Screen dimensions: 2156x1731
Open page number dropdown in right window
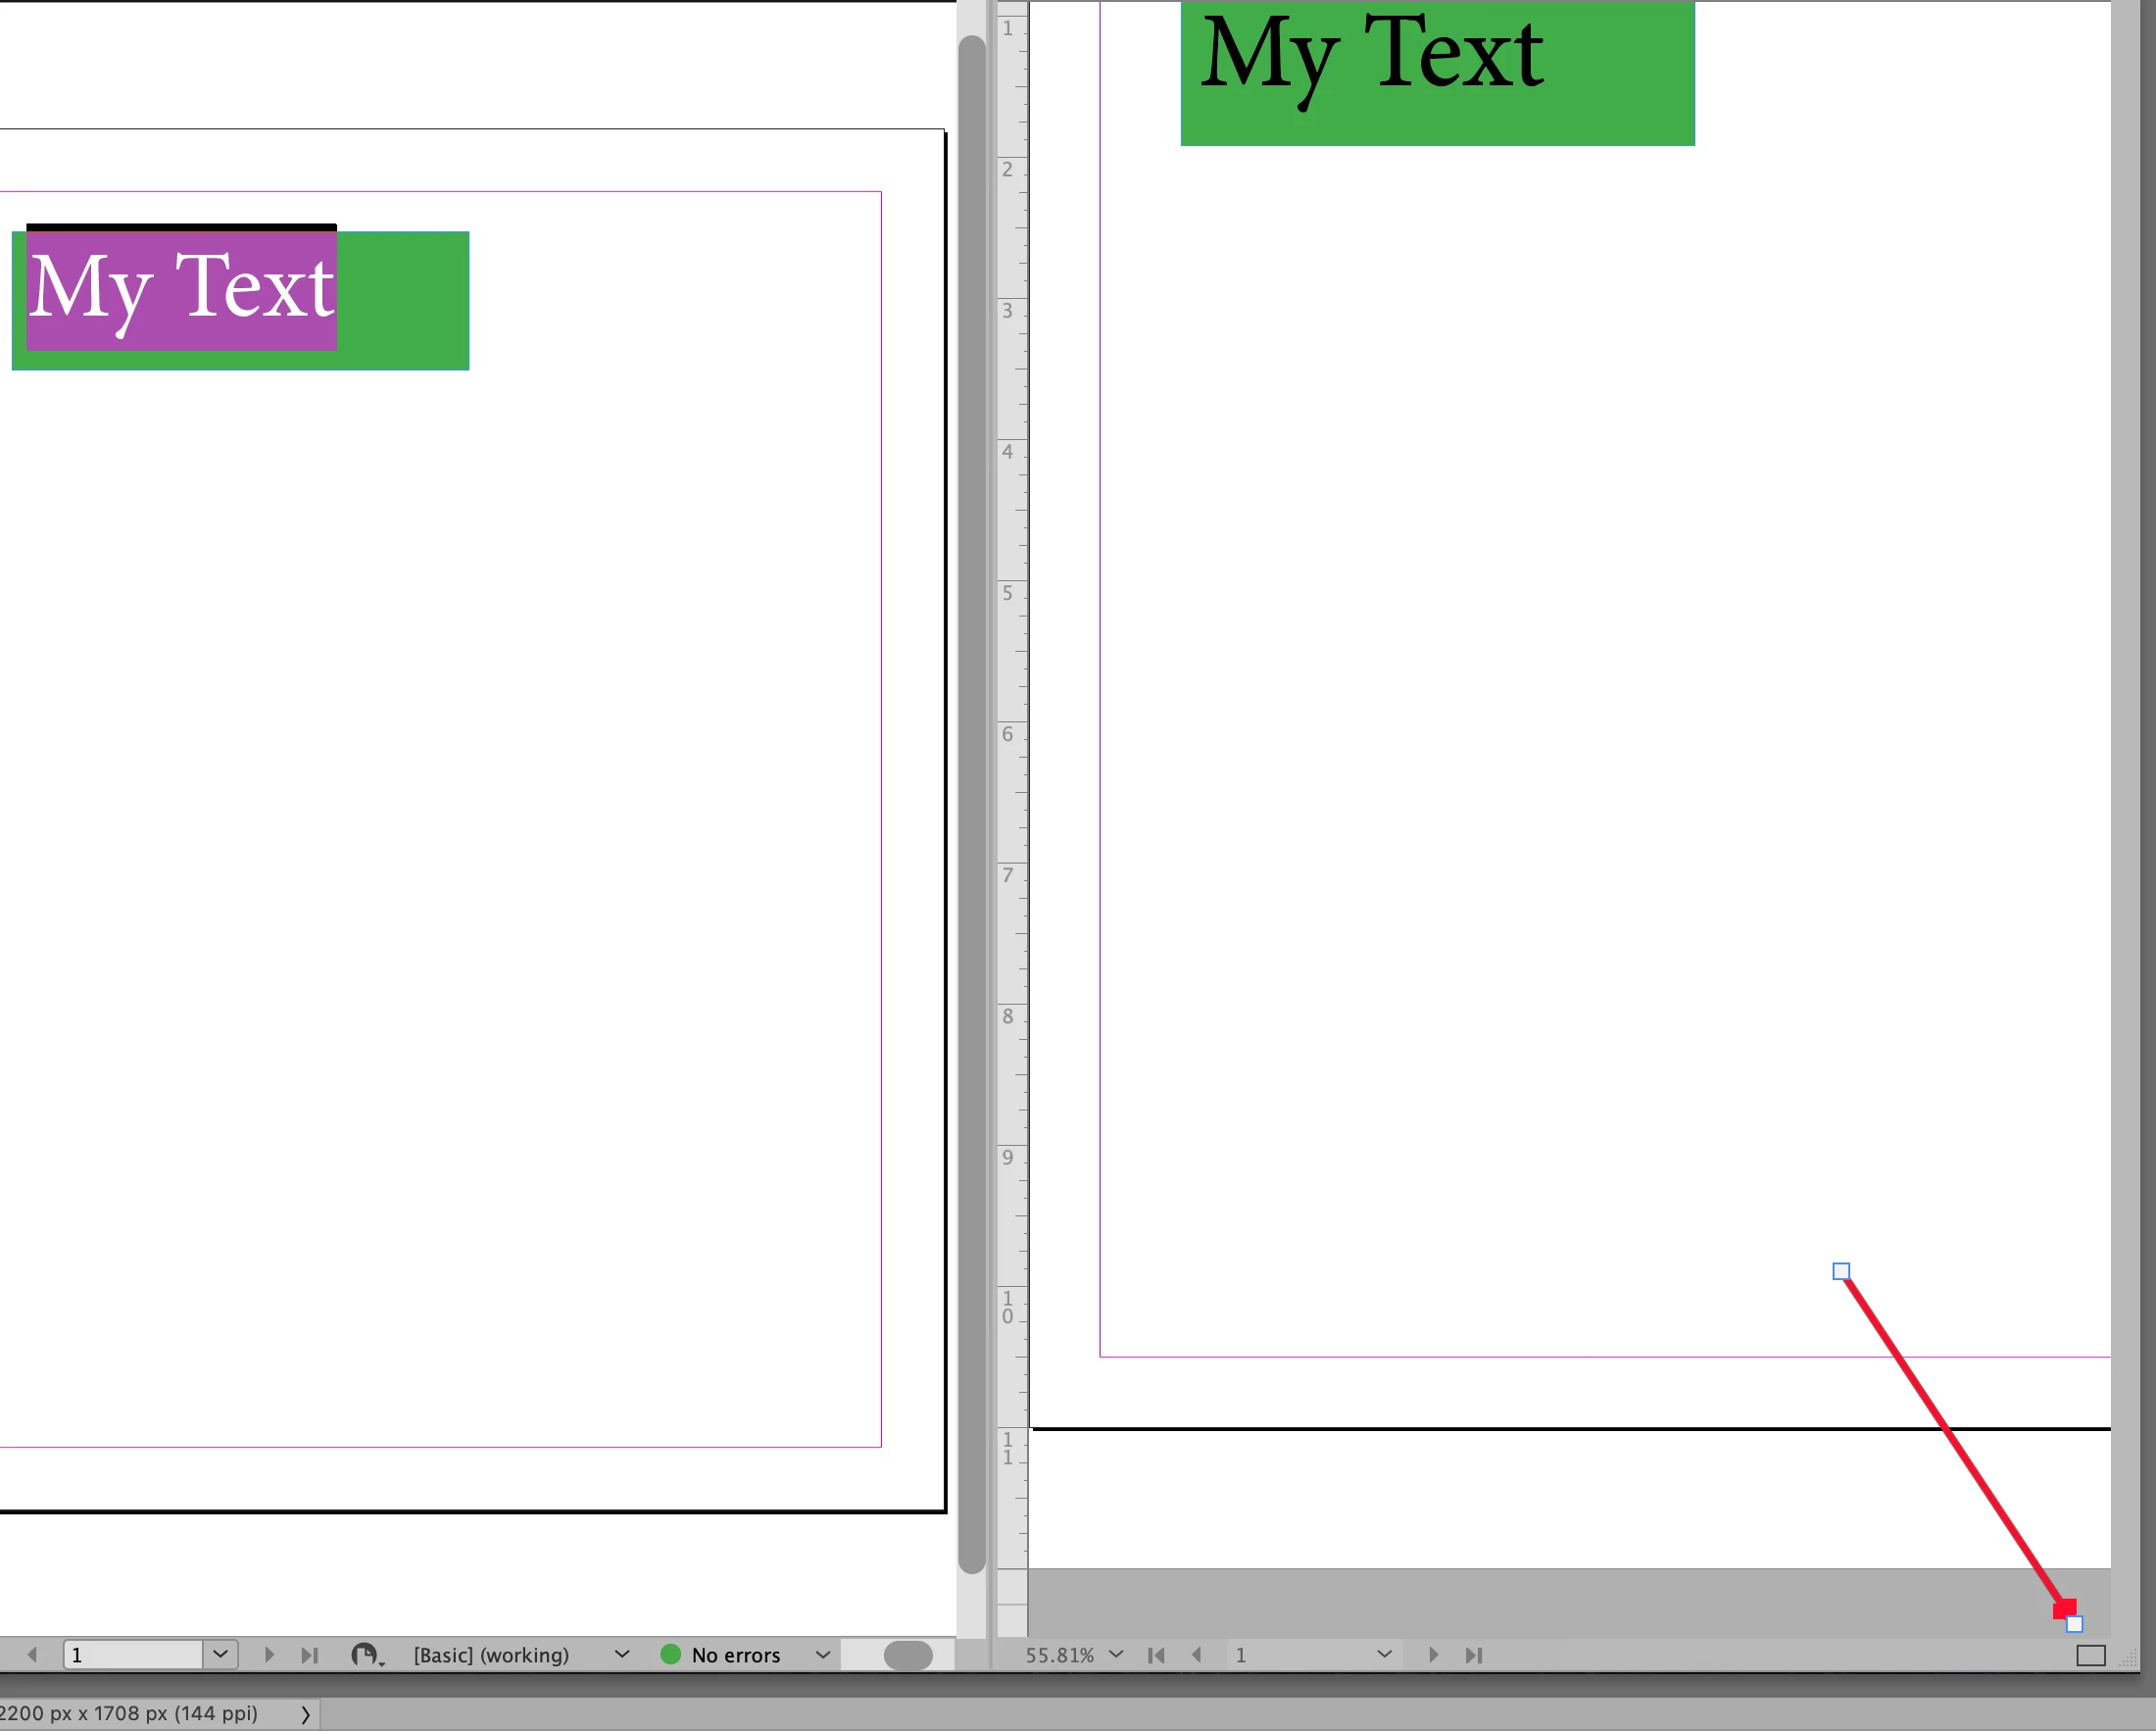pos(1384,1654)
